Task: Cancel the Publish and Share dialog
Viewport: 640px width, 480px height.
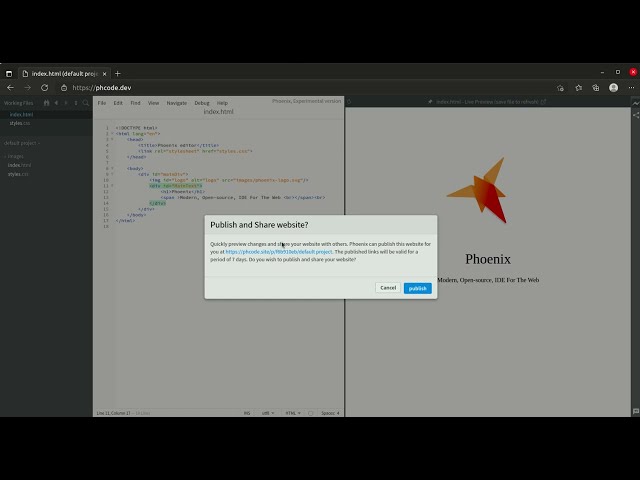Action: 388,288
